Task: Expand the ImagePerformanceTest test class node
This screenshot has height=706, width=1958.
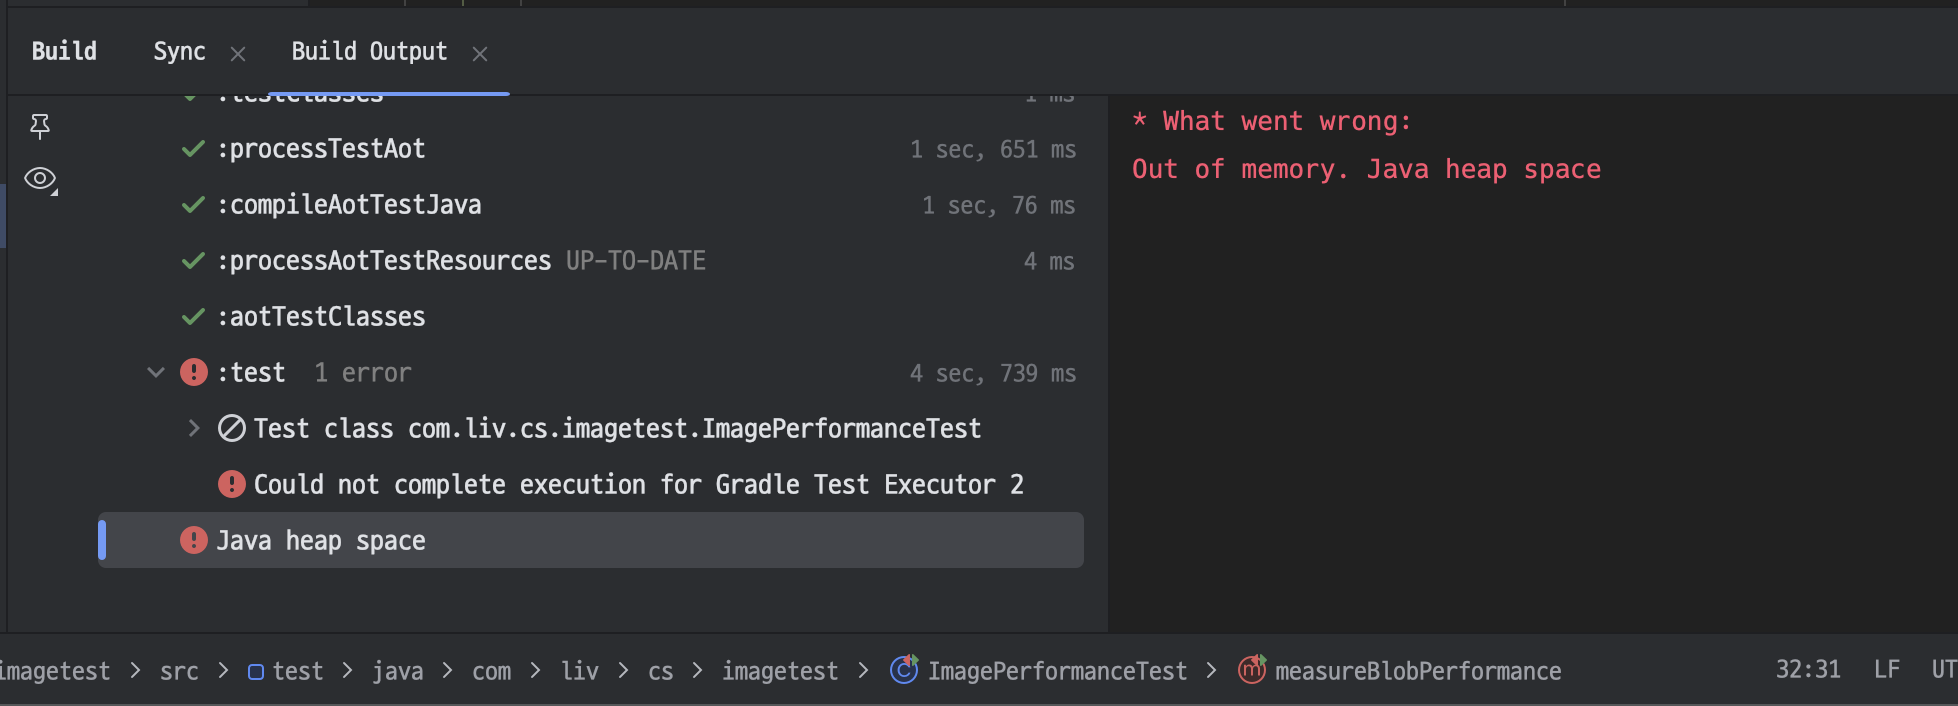Action: pos(194,429)
